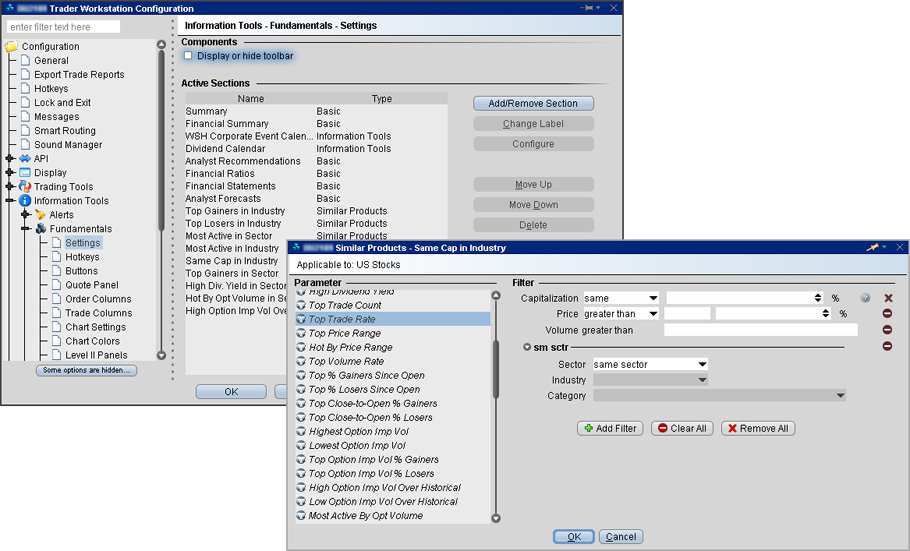Viewport: 910px width, 551px height.
Task: Cancel the Similar Products dialog
Action: click(621, 536)
